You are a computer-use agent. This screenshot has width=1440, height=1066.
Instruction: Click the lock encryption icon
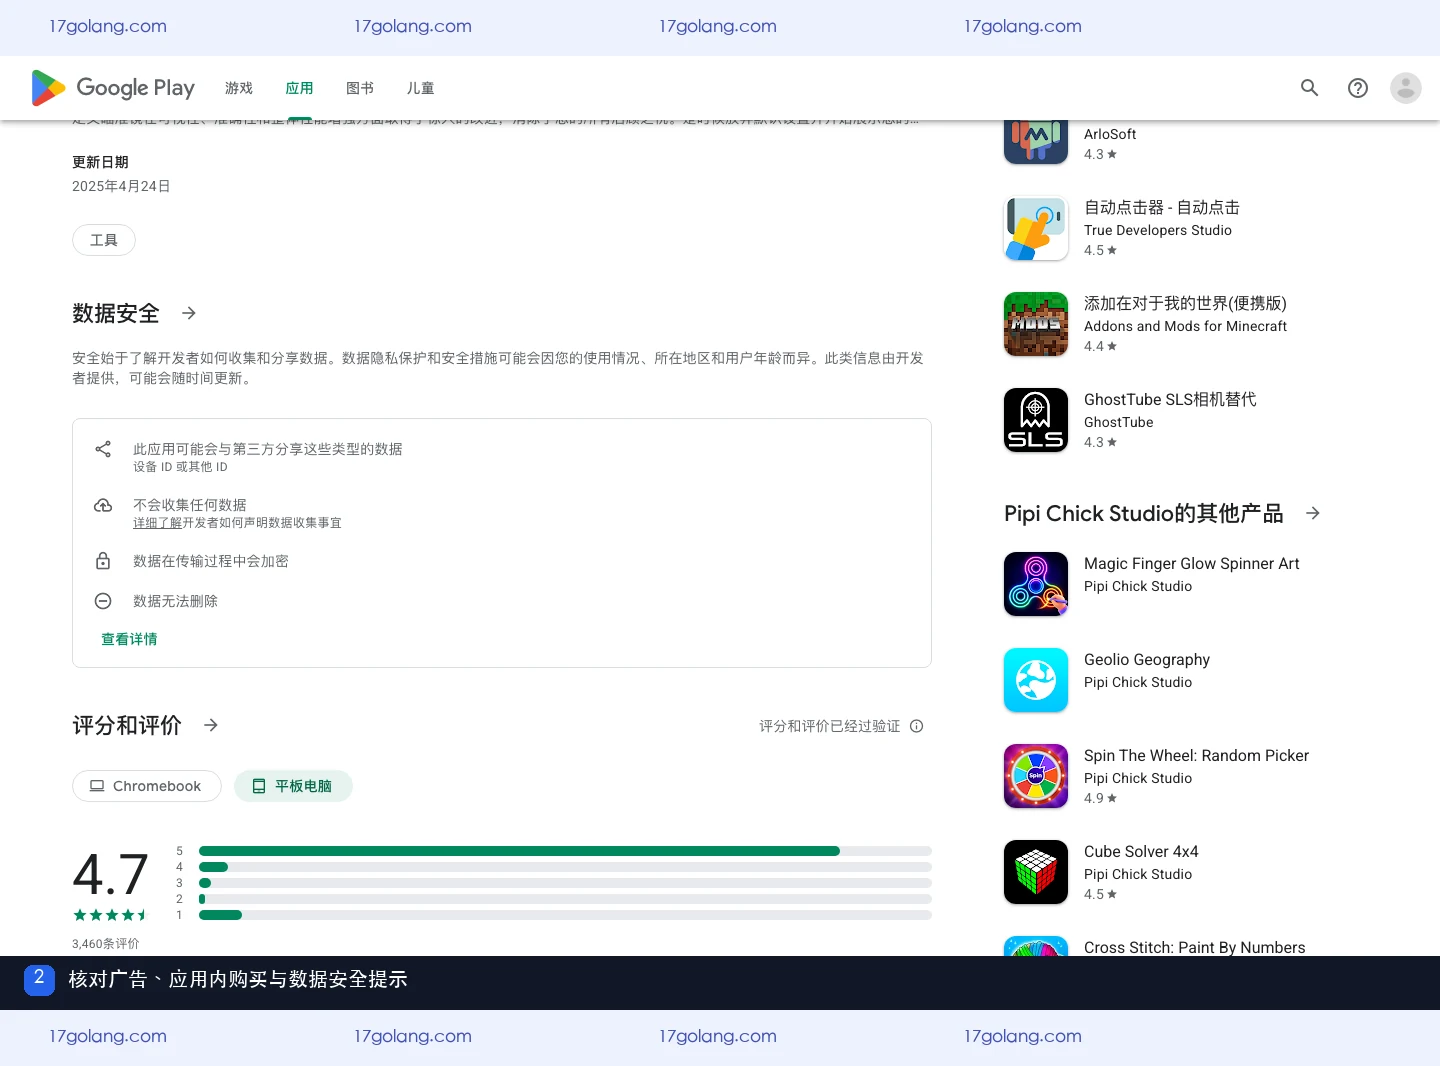click(x=103, y=561)
